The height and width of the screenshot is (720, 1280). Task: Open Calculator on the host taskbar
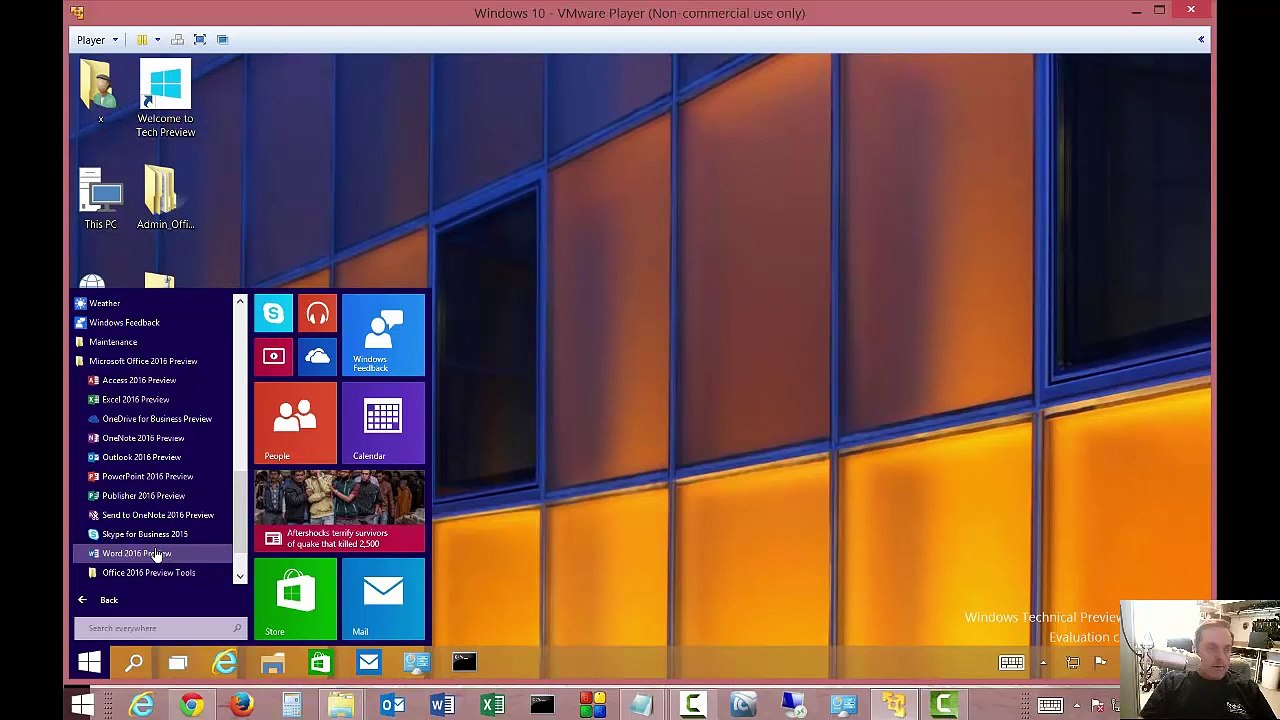click(x=291, y=705)
